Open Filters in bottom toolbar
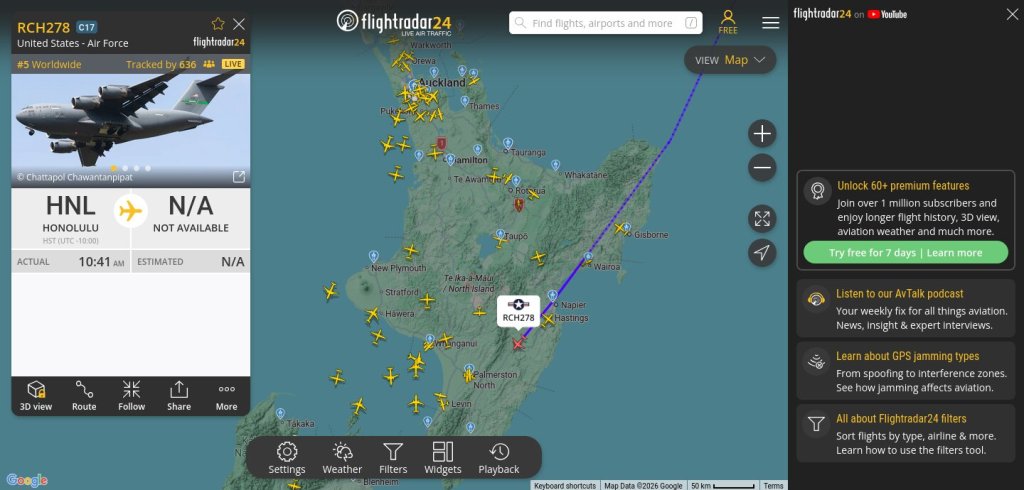 point(393,458)
